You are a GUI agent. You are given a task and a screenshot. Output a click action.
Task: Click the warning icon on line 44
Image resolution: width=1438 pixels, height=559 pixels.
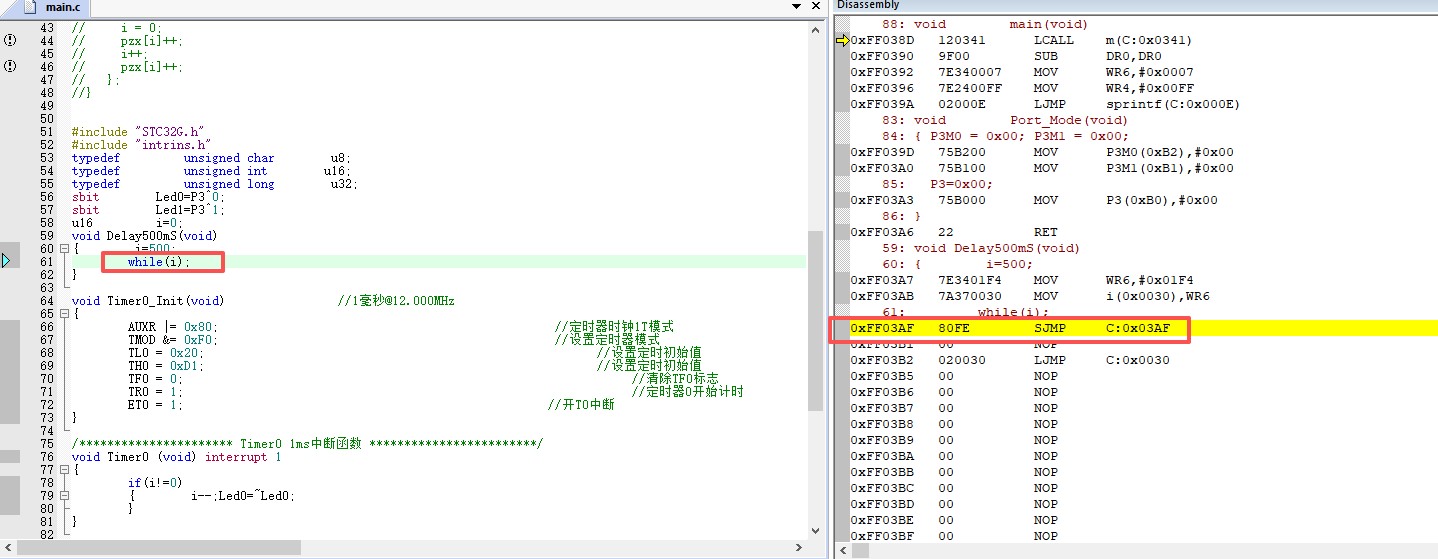coord(9,40)
